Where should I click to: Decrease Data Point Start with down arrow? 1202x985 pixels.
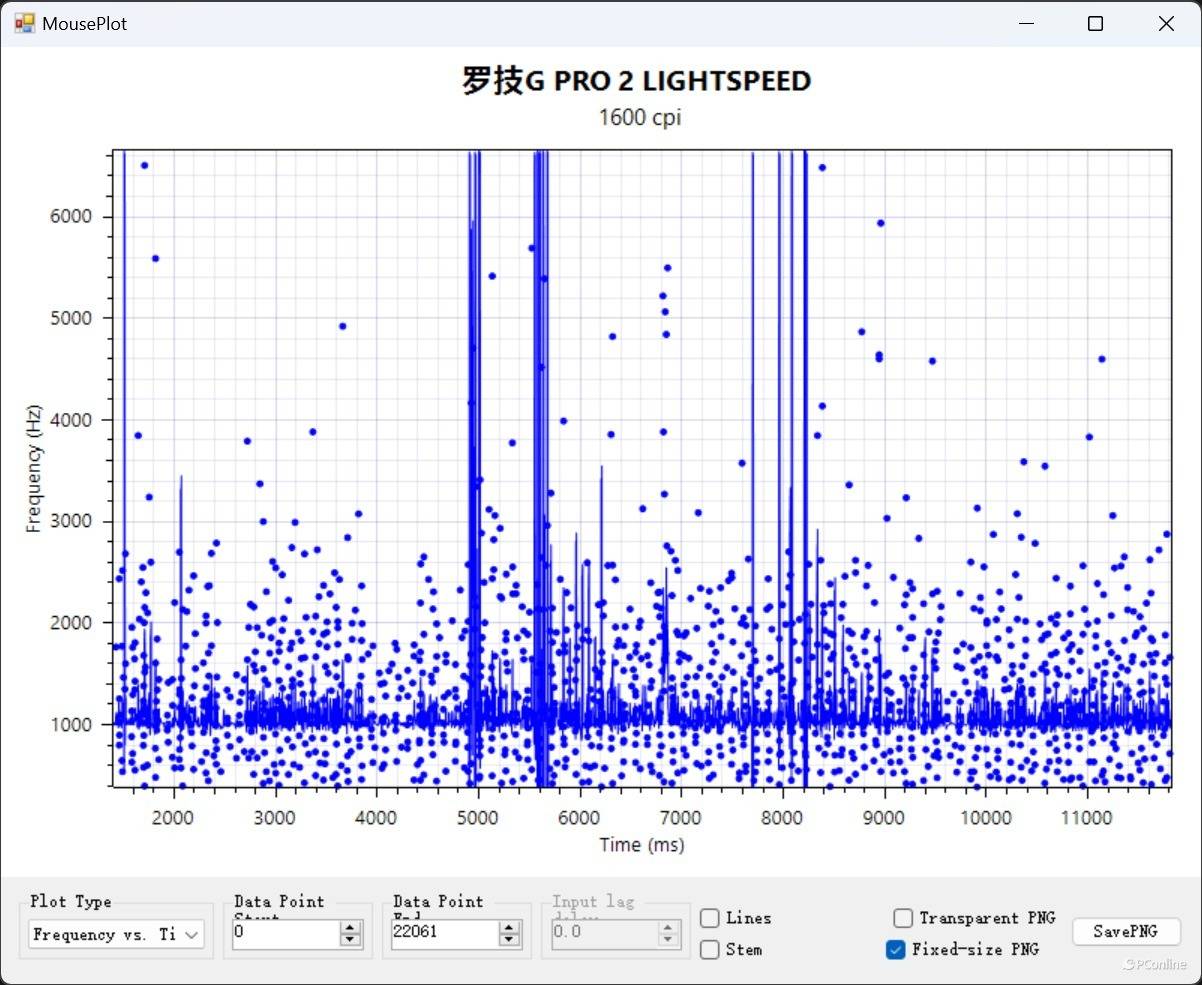[350, 940]
